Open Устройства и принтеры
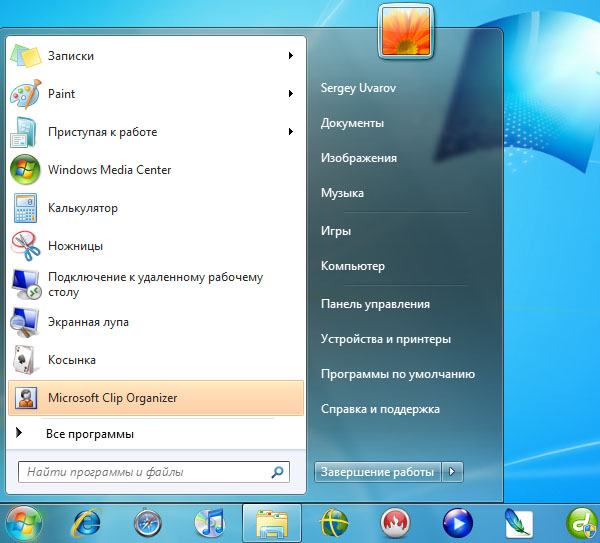This screenshot has width=600, height=543. click(x=386, y=339)
